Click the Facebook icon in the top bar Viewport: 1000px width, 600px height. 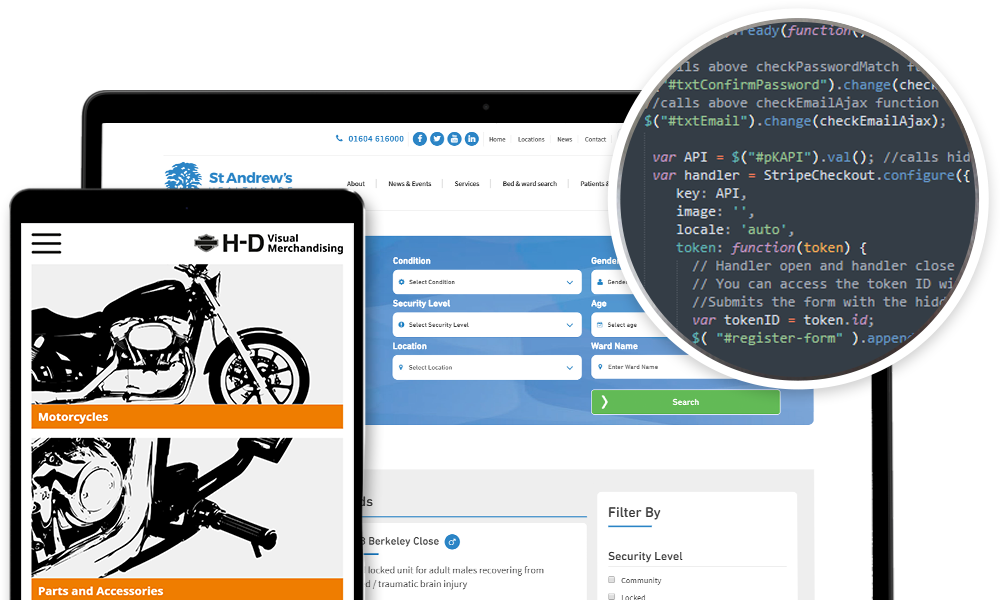click(420, 139)
